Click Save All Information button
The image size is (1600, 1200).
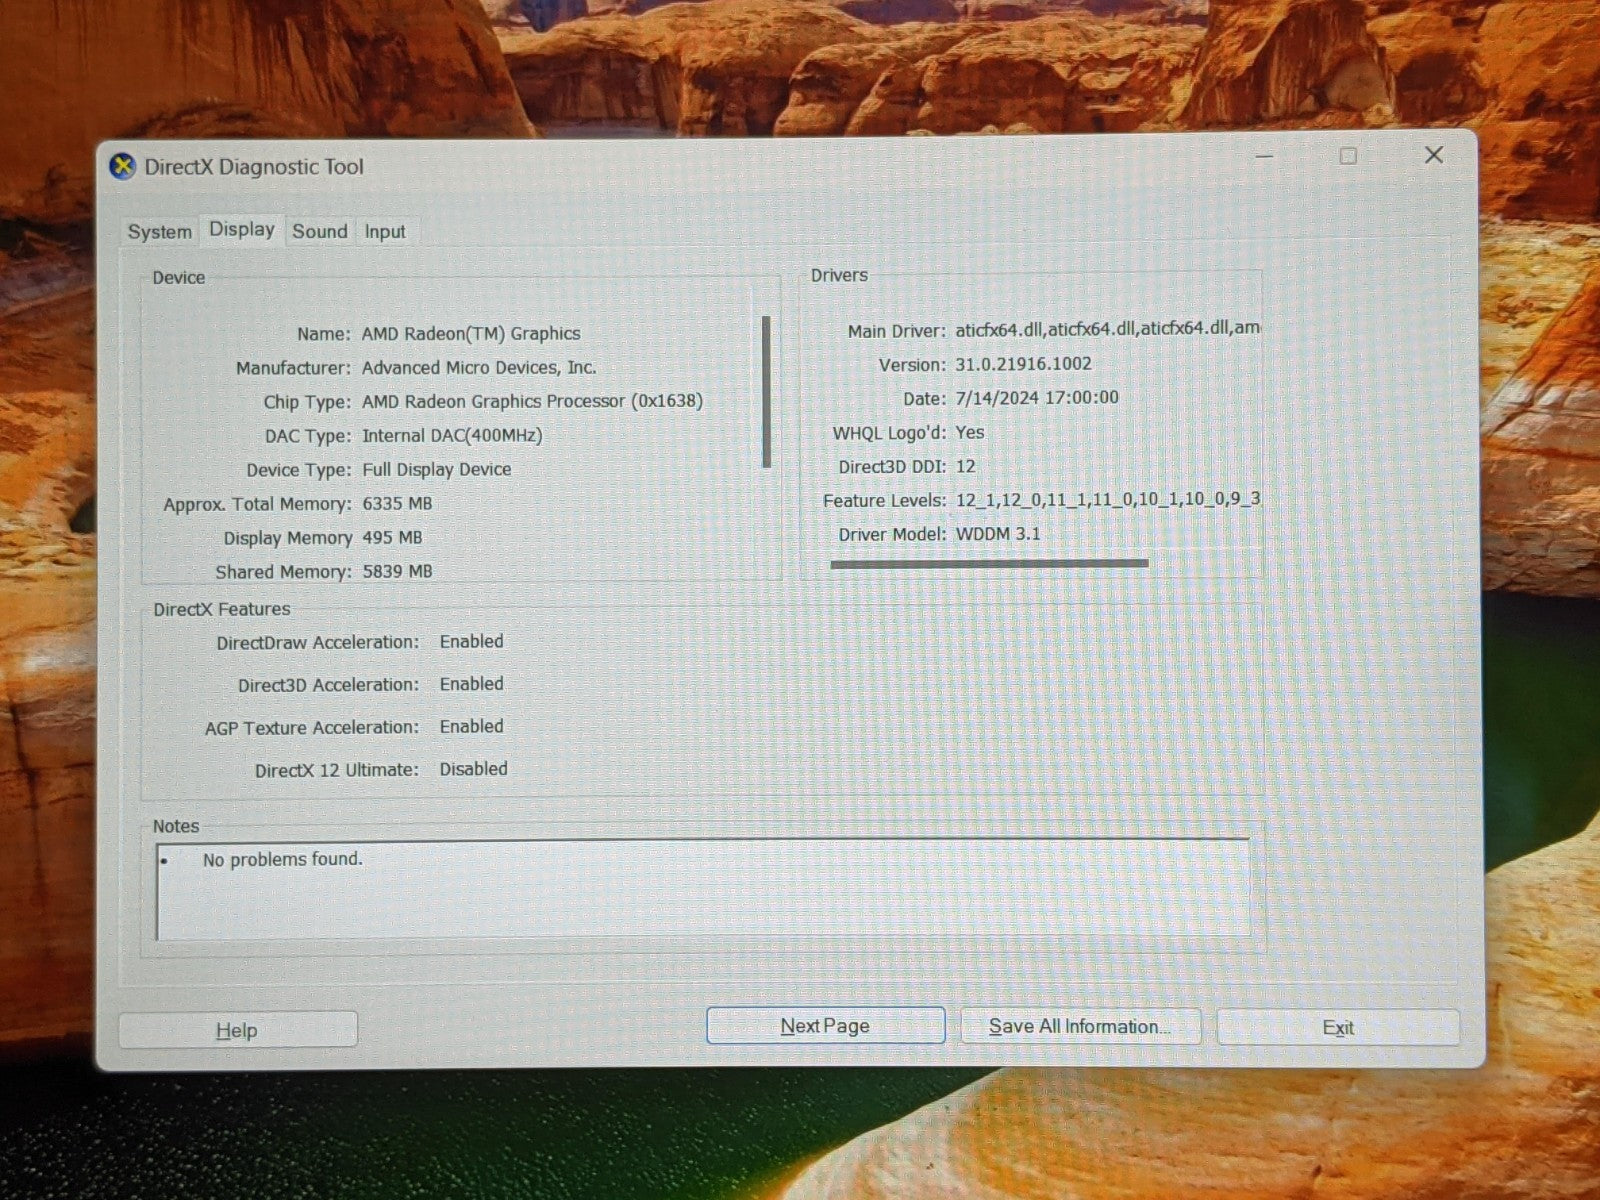[1079, 1027]
